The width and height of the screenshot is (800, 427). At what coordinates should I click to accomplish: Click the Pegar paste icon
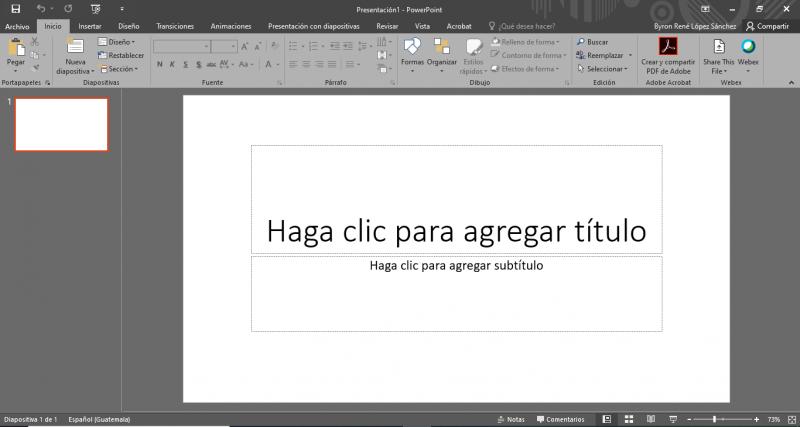tap(15, 48)
